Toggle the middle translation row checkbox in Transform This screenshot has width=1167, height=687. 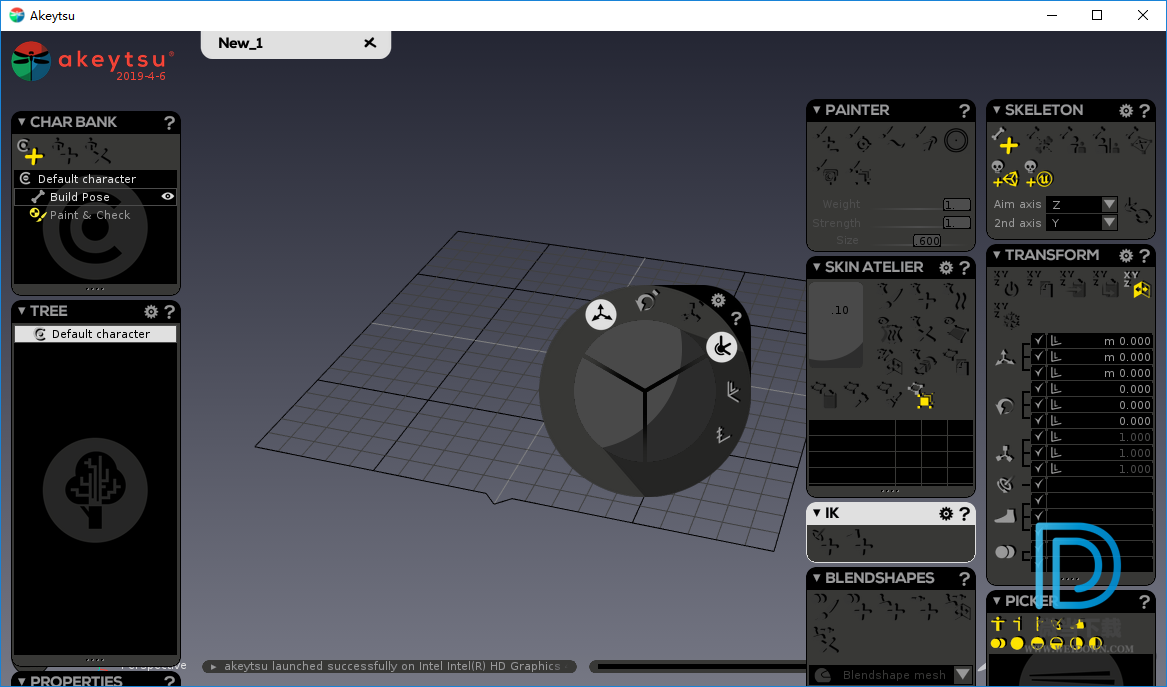point(1039,357)
